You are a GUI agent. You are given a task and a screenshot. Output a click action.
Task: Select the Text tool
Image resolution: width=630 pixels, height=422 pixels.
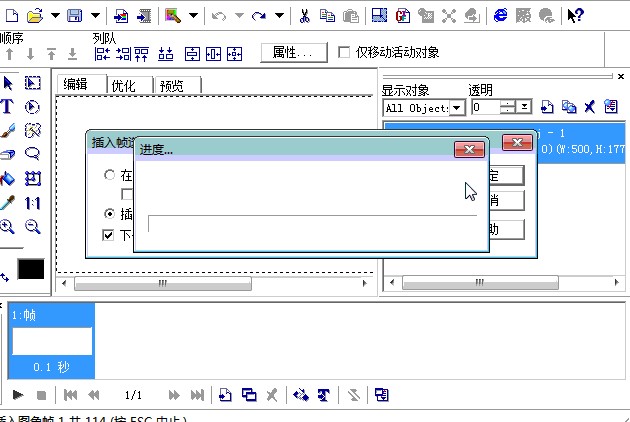tap(8, 106)
